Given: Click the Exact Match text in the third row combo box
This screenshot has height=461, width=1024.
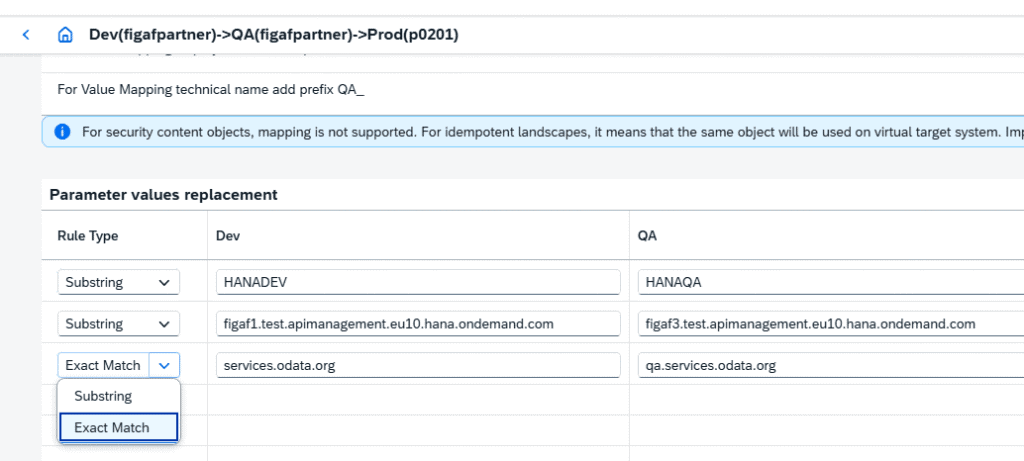Looking at the screenshot, I should (103, 366).
